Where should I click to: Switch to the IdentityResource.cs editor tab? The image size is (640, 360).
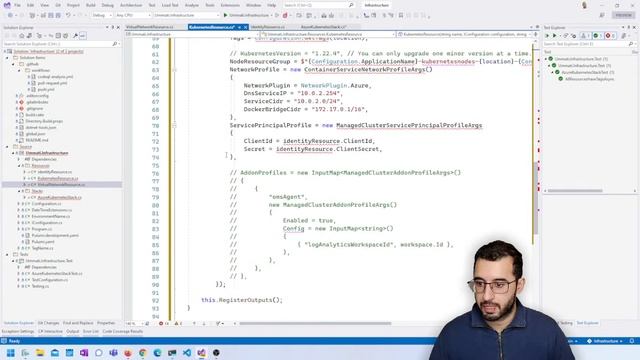pyautogui.click(x=268, y=27)
